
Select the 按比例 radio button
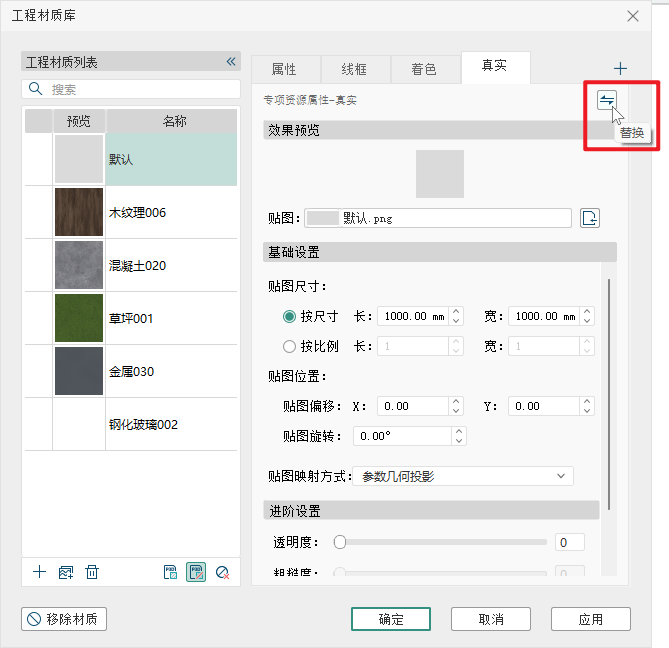pos(290,346)
